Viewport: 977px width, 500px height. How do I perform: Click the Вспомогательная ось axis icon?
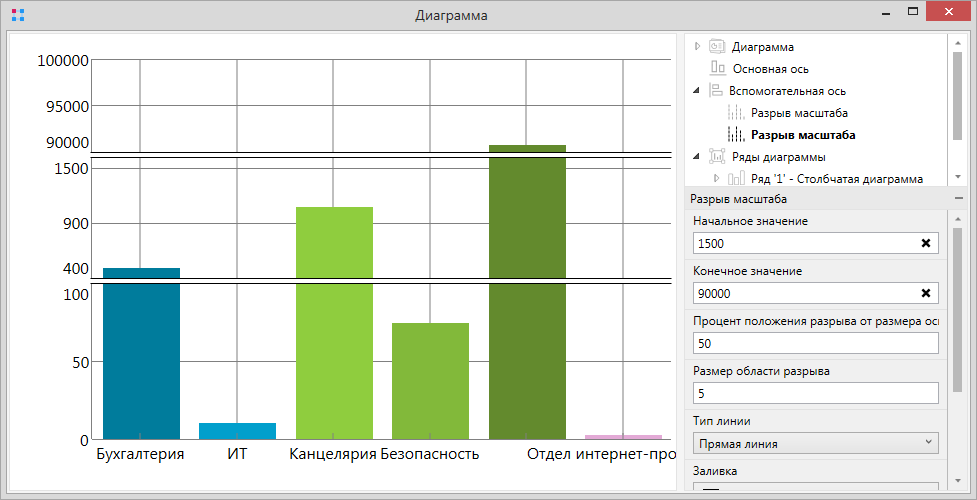(716, 91)
